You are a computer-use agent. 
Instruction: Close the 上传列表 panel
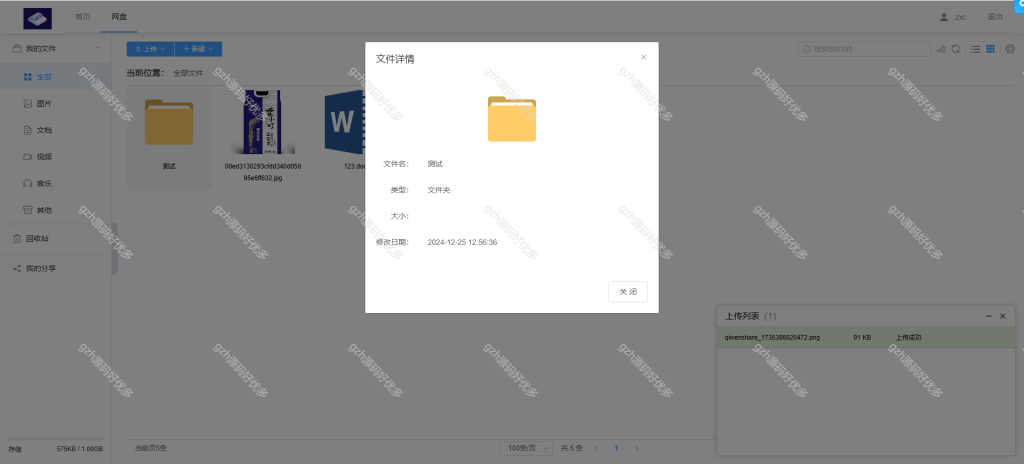1002,316
